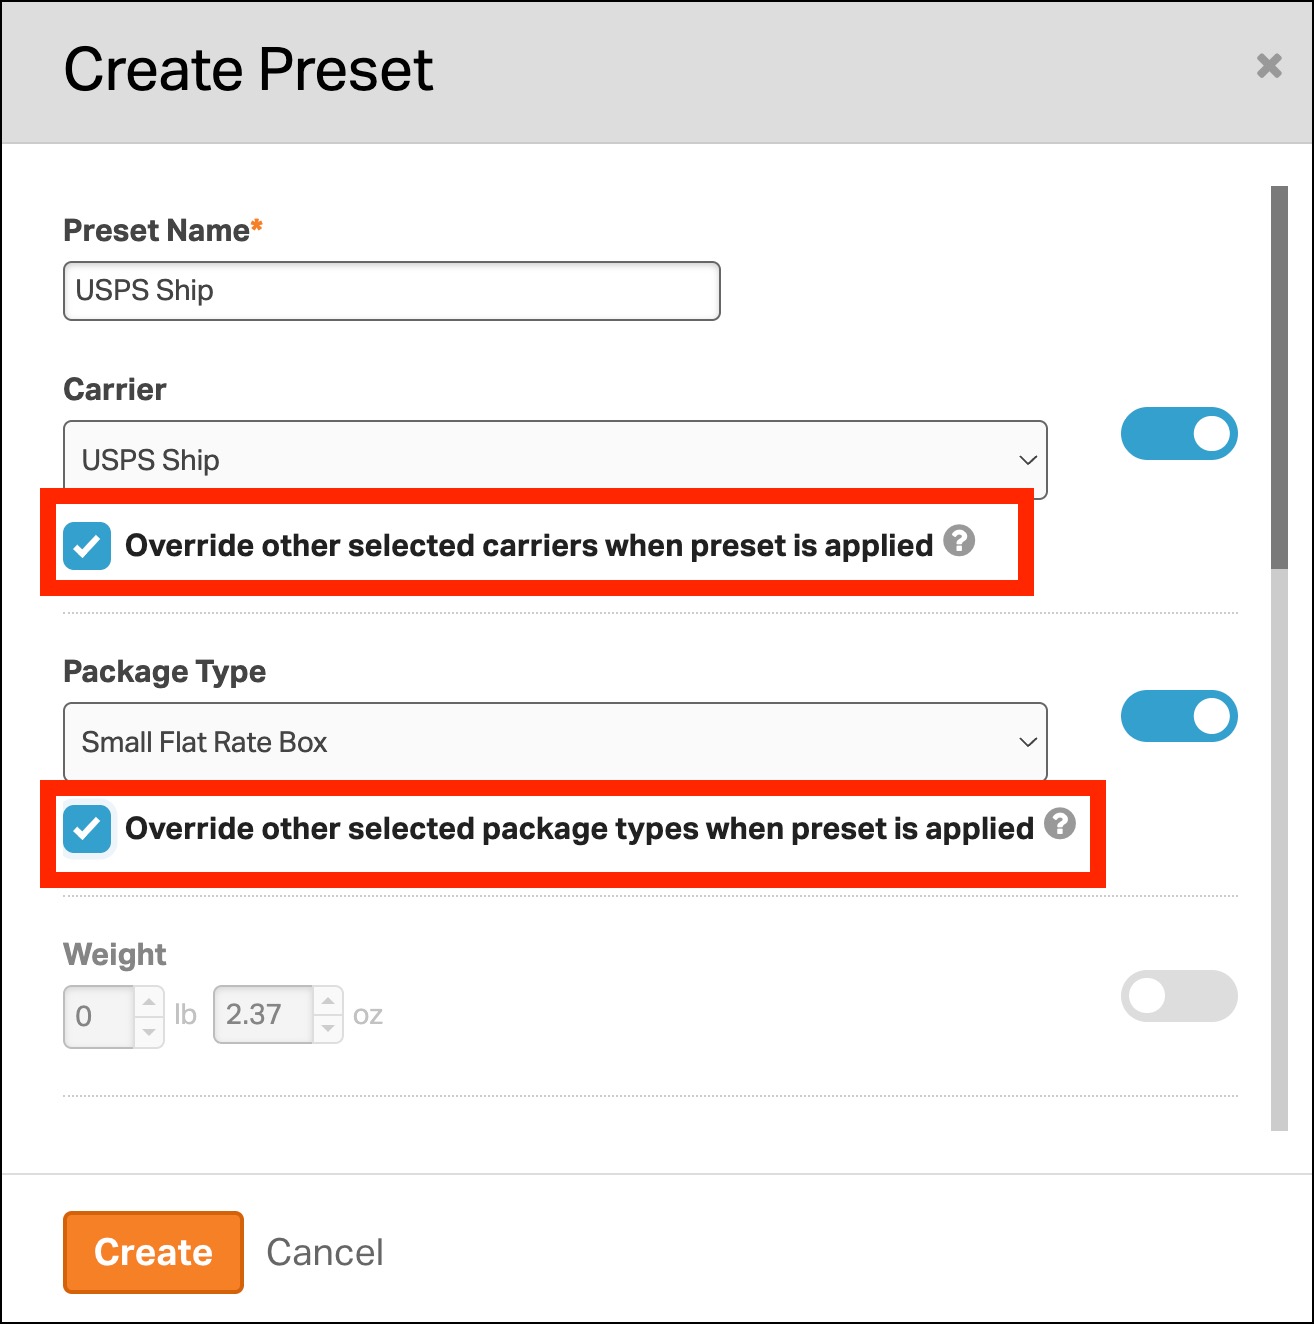The height and width of the screenshot is (1324, 1314).
Task: Uncheck Override other selected carriers checkbox
Action: tap(87, 546)
